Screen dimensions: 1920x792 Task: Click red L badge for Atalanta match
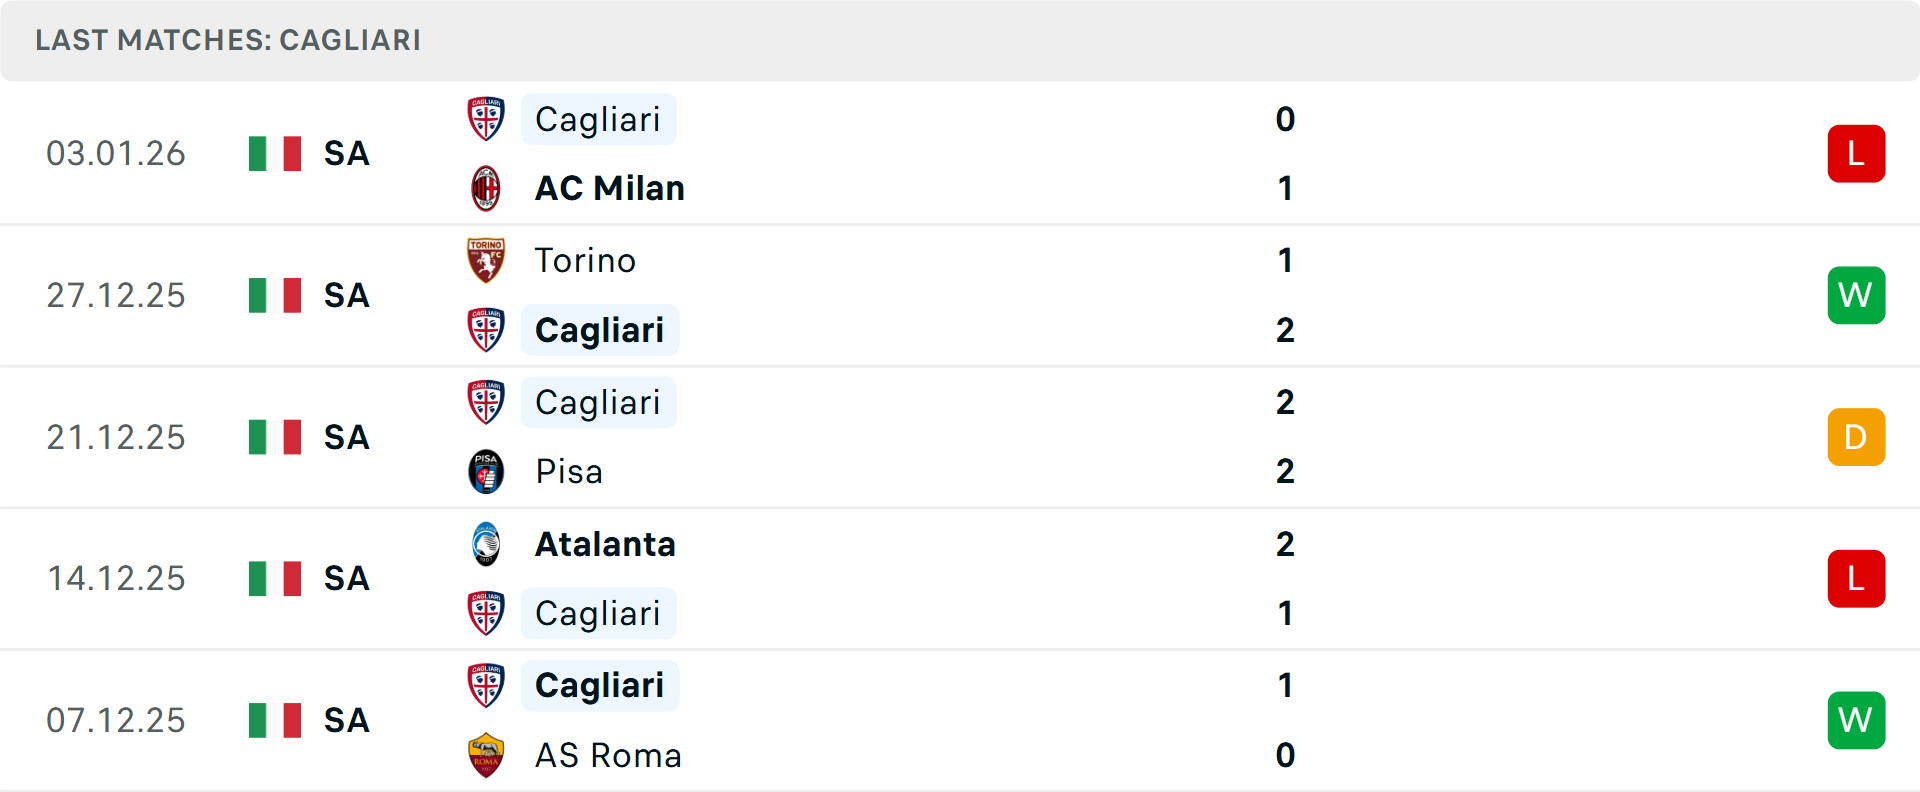[1856, 579]
